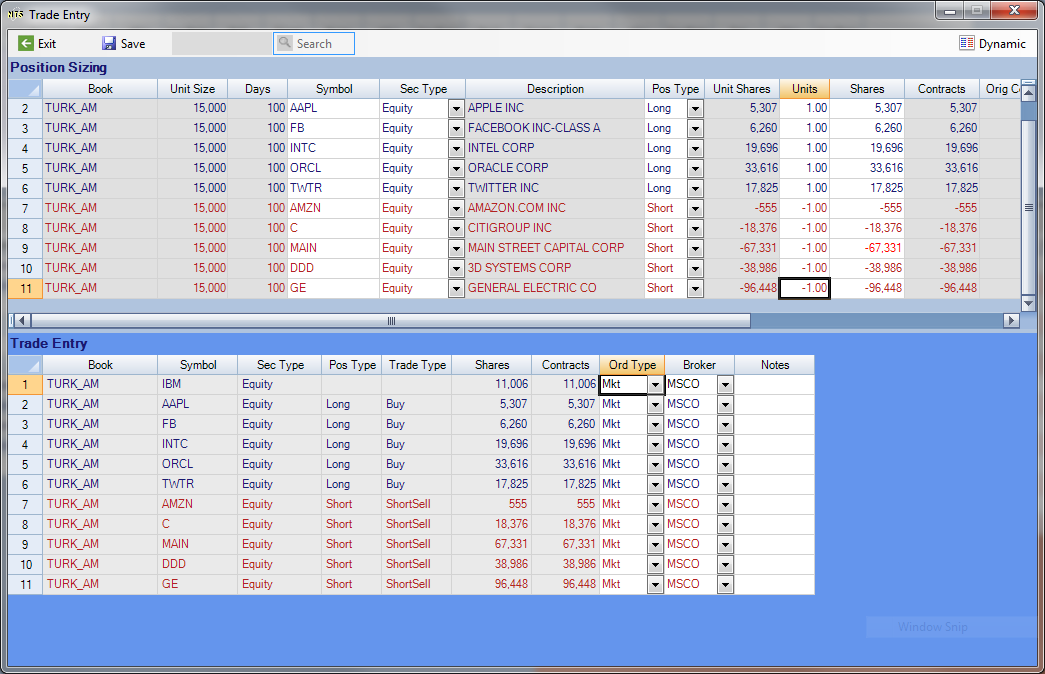Click Contracts value 67,331 in MAIN trade row
This screenshot has width=1045, height=674.
click(565, 544)
